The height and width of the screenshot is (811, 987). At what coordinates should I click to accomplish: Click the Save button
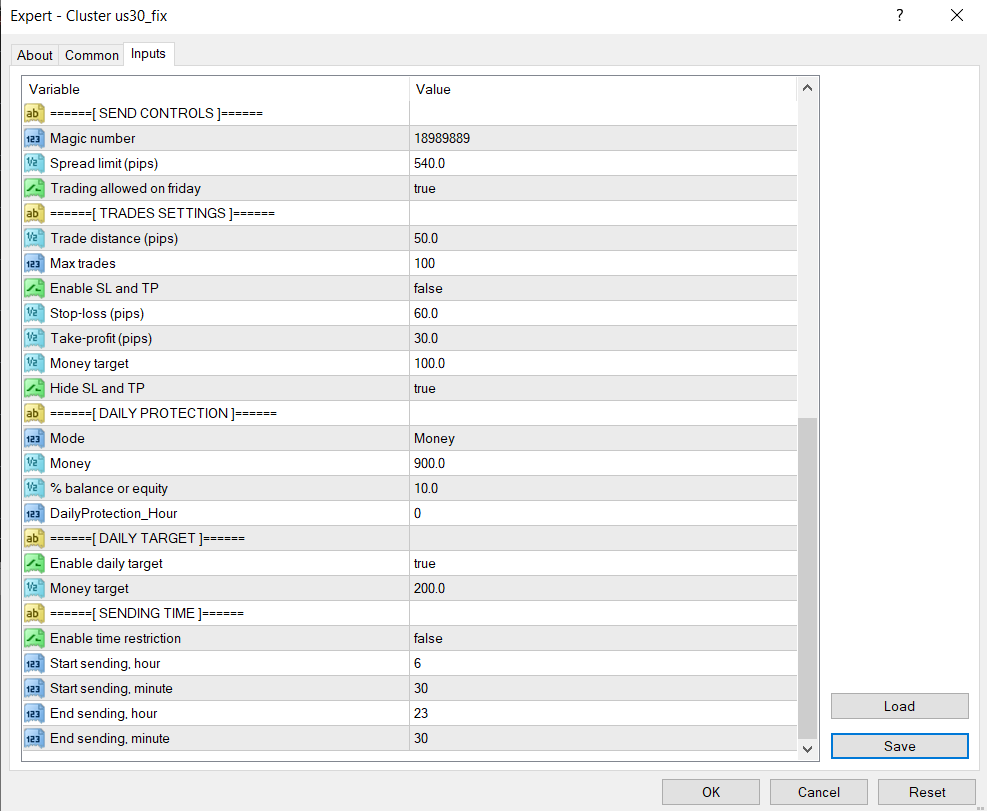point(899,746)
